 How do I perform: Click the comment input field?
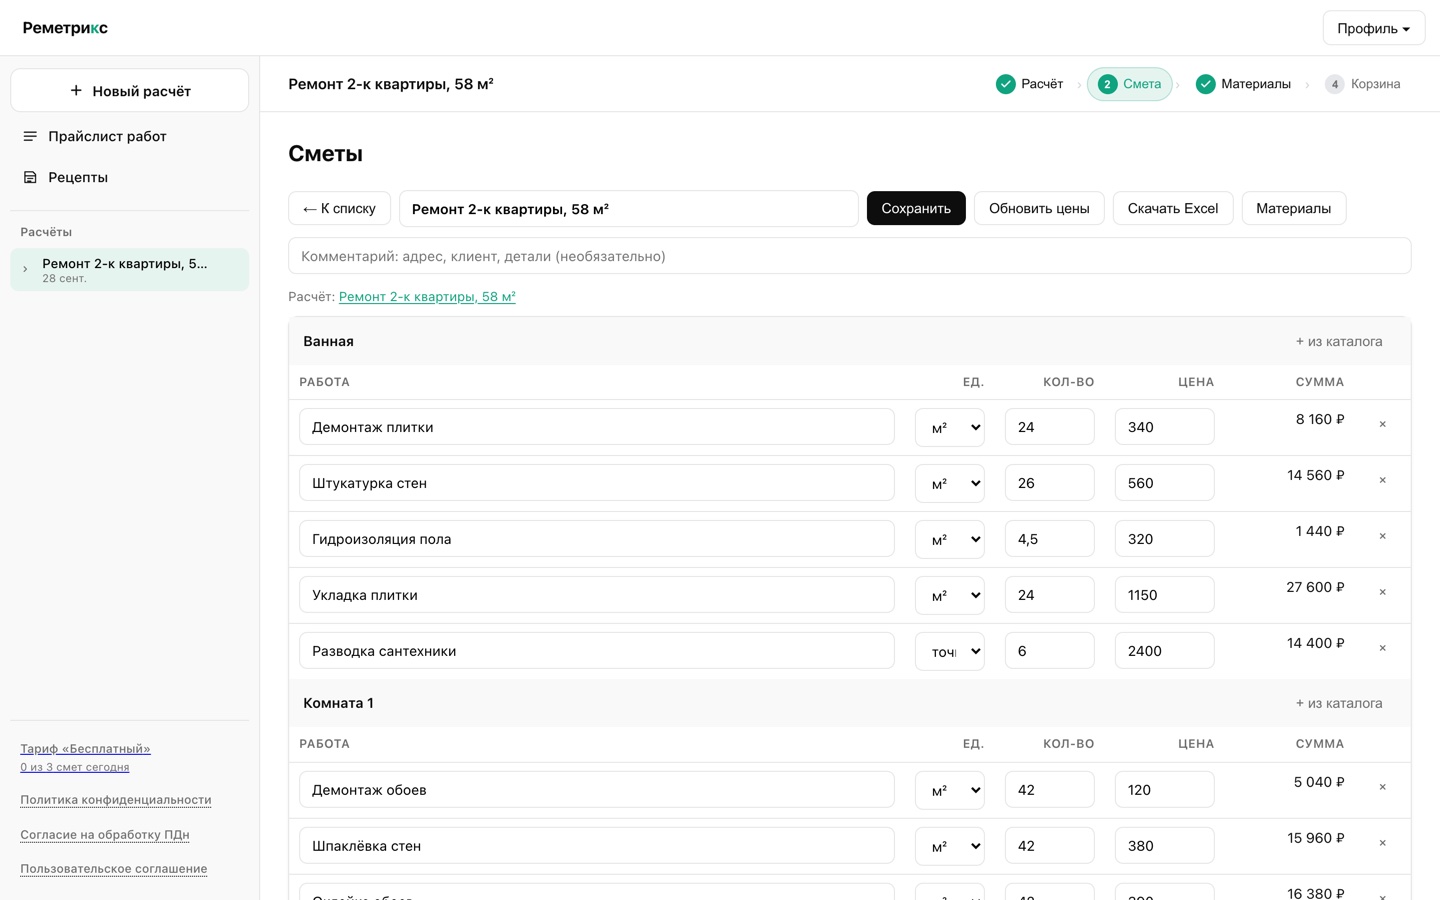coord(850,256)
